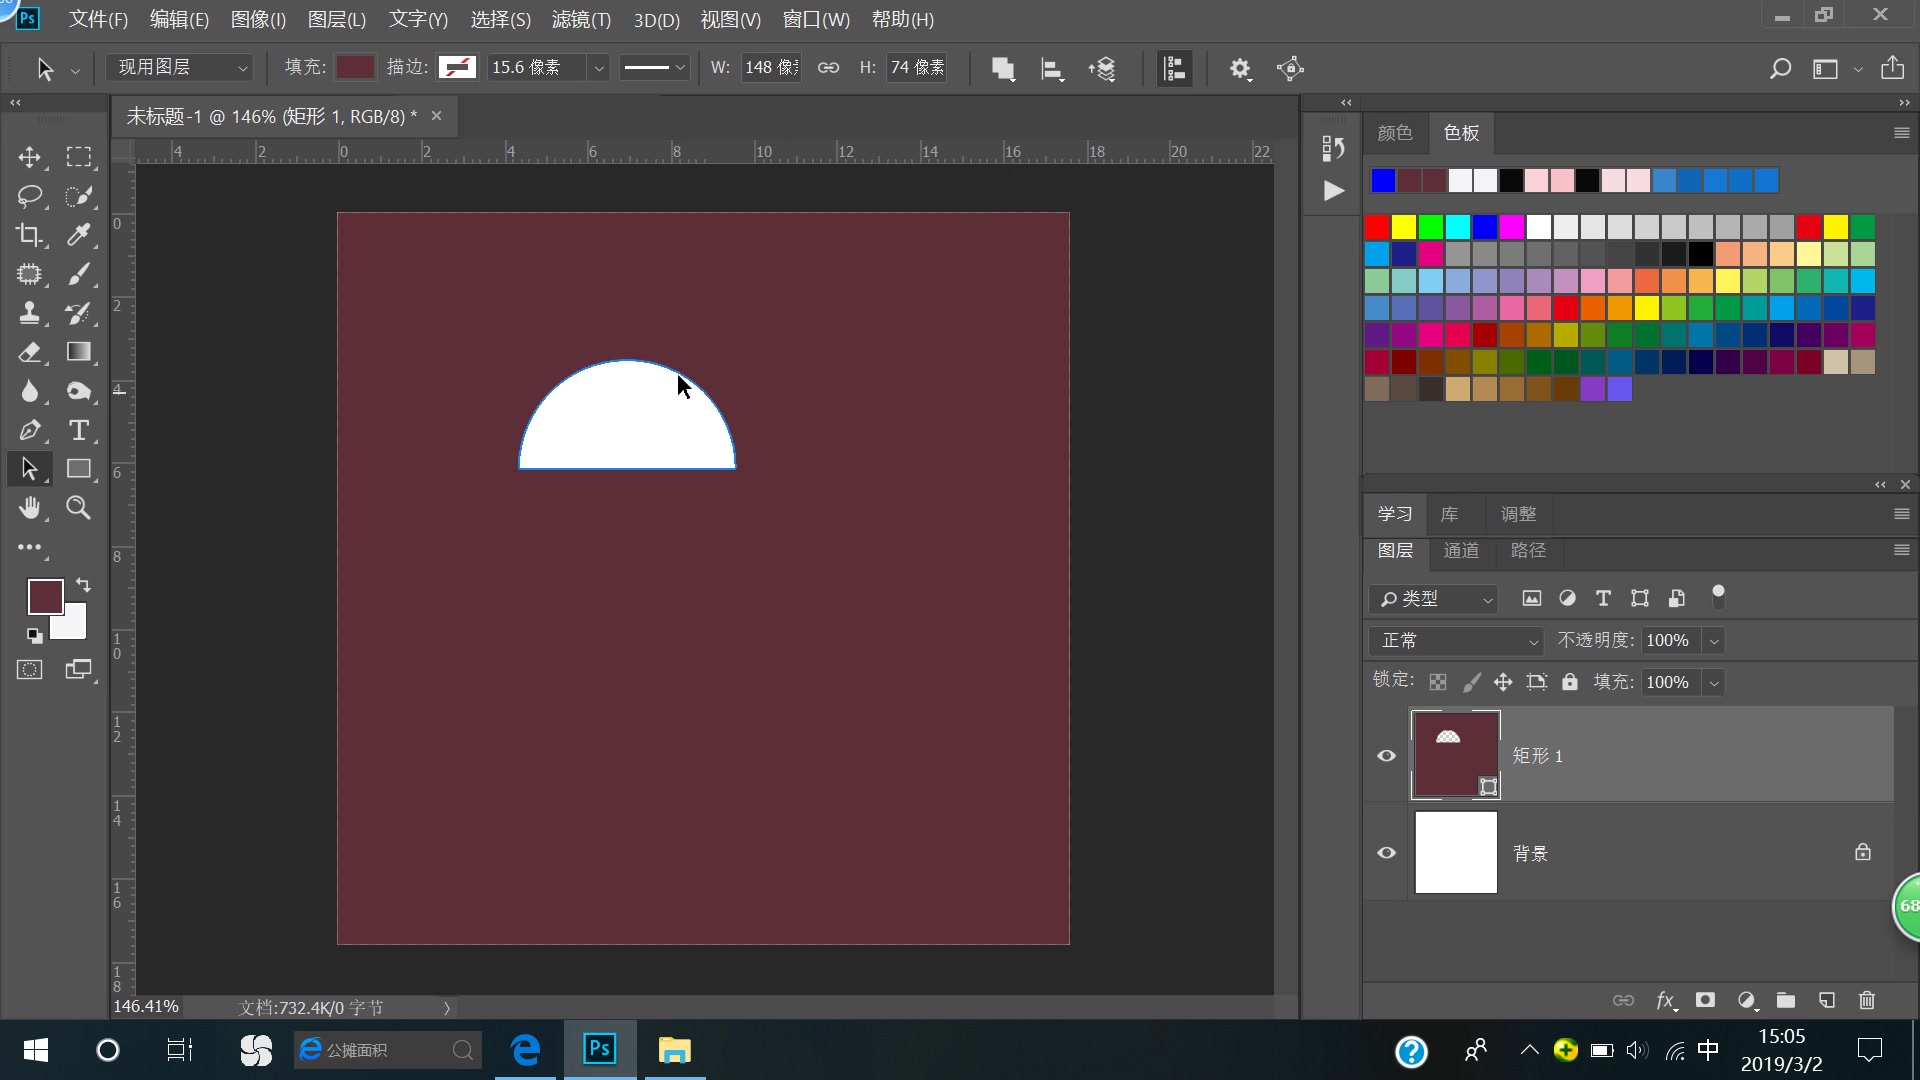Hide the 背景 layer
Viewport: 1920px width, 1080px height.
tap(1387, 853)
